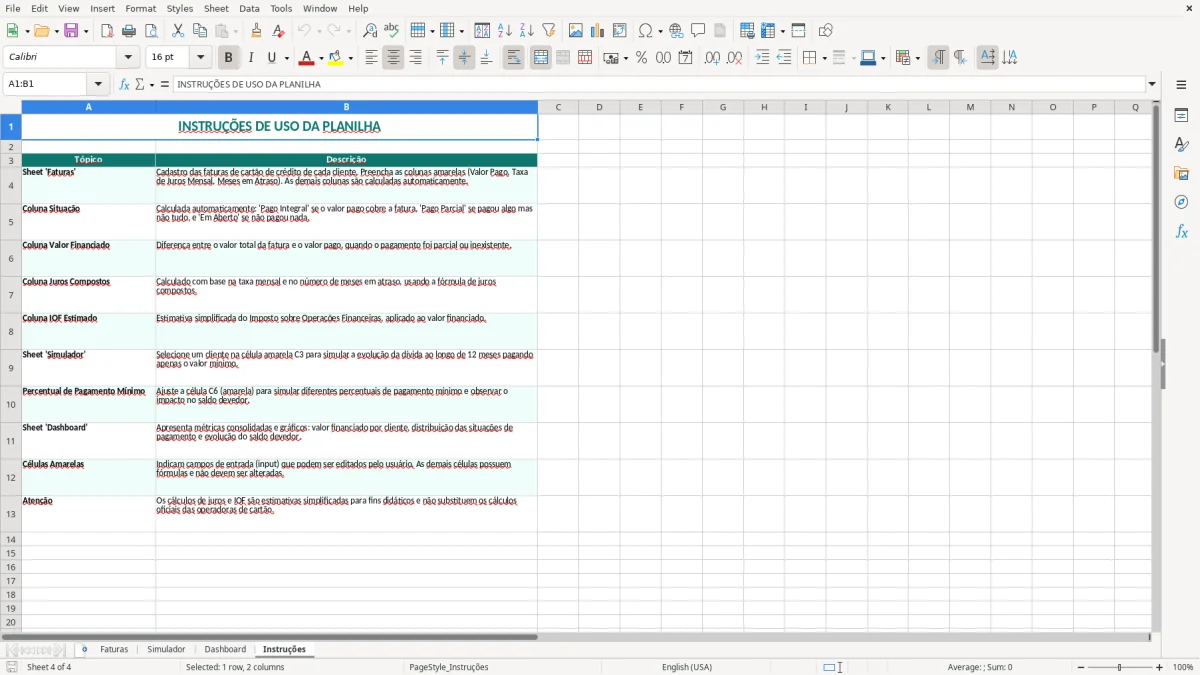Open sidebar Gallery icon
This screenshot has width=1200, height=675.
(1181, 174)
